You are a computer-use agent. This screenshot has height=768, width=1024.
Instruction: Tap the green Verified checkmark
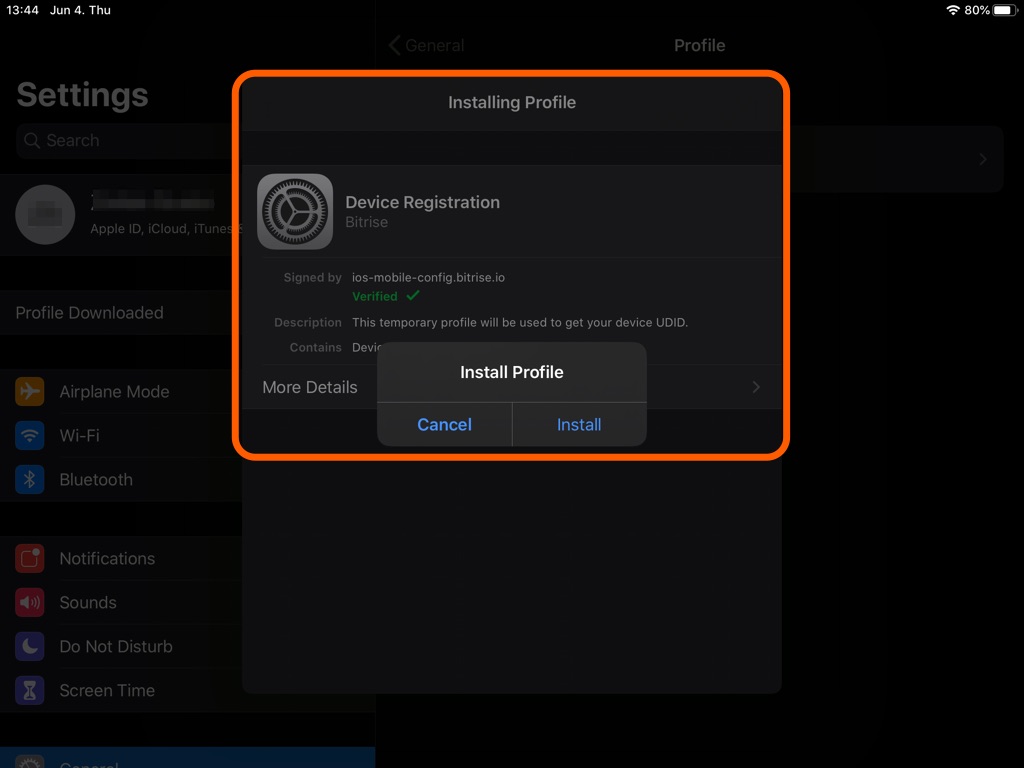pyautogui.click(x=414, y=295)
